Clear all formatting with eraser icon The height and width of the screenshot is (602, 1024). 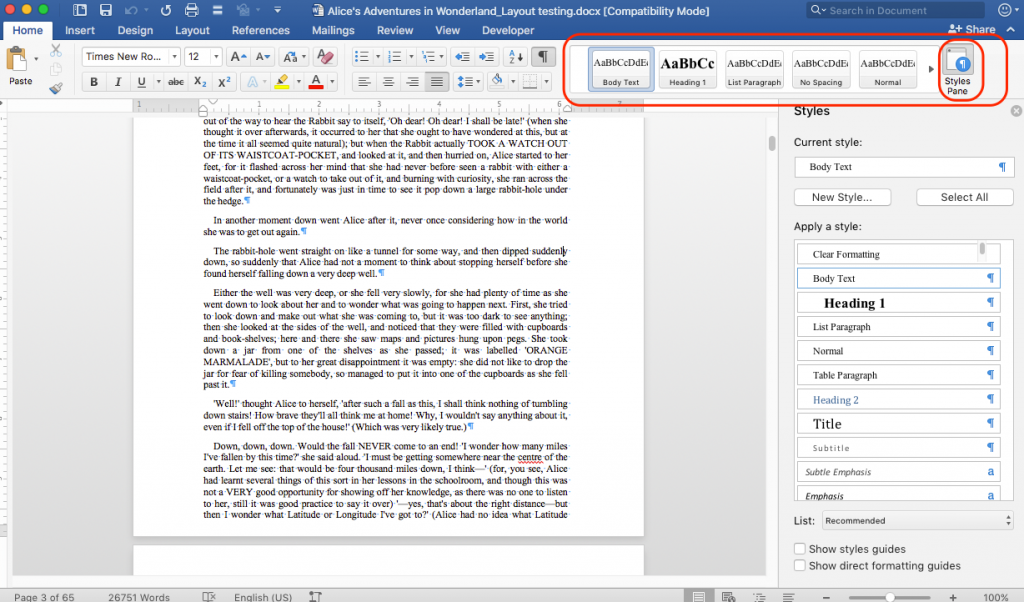[x=325, y=57]
